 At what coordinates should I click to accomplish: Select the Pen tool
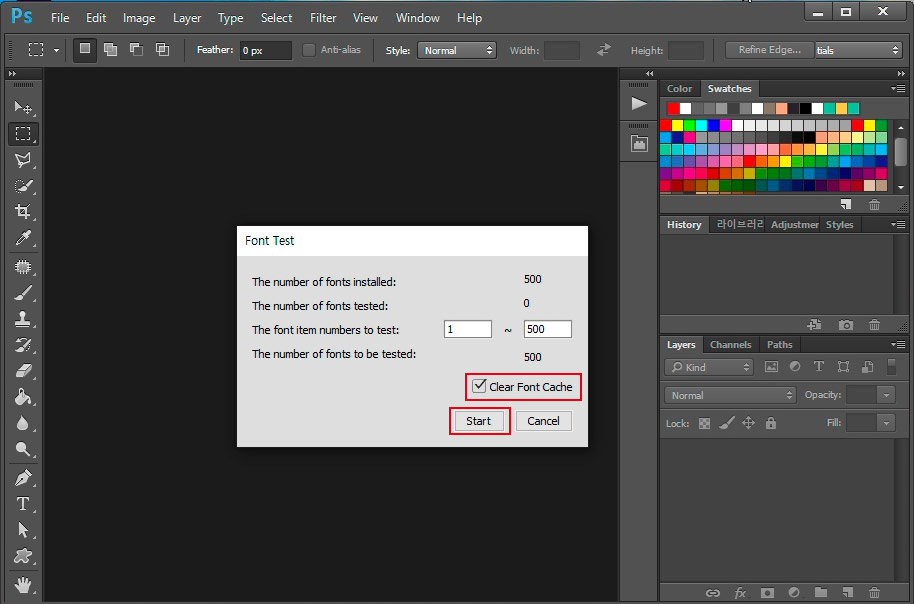pyautogui.click(x=23, y=478)
